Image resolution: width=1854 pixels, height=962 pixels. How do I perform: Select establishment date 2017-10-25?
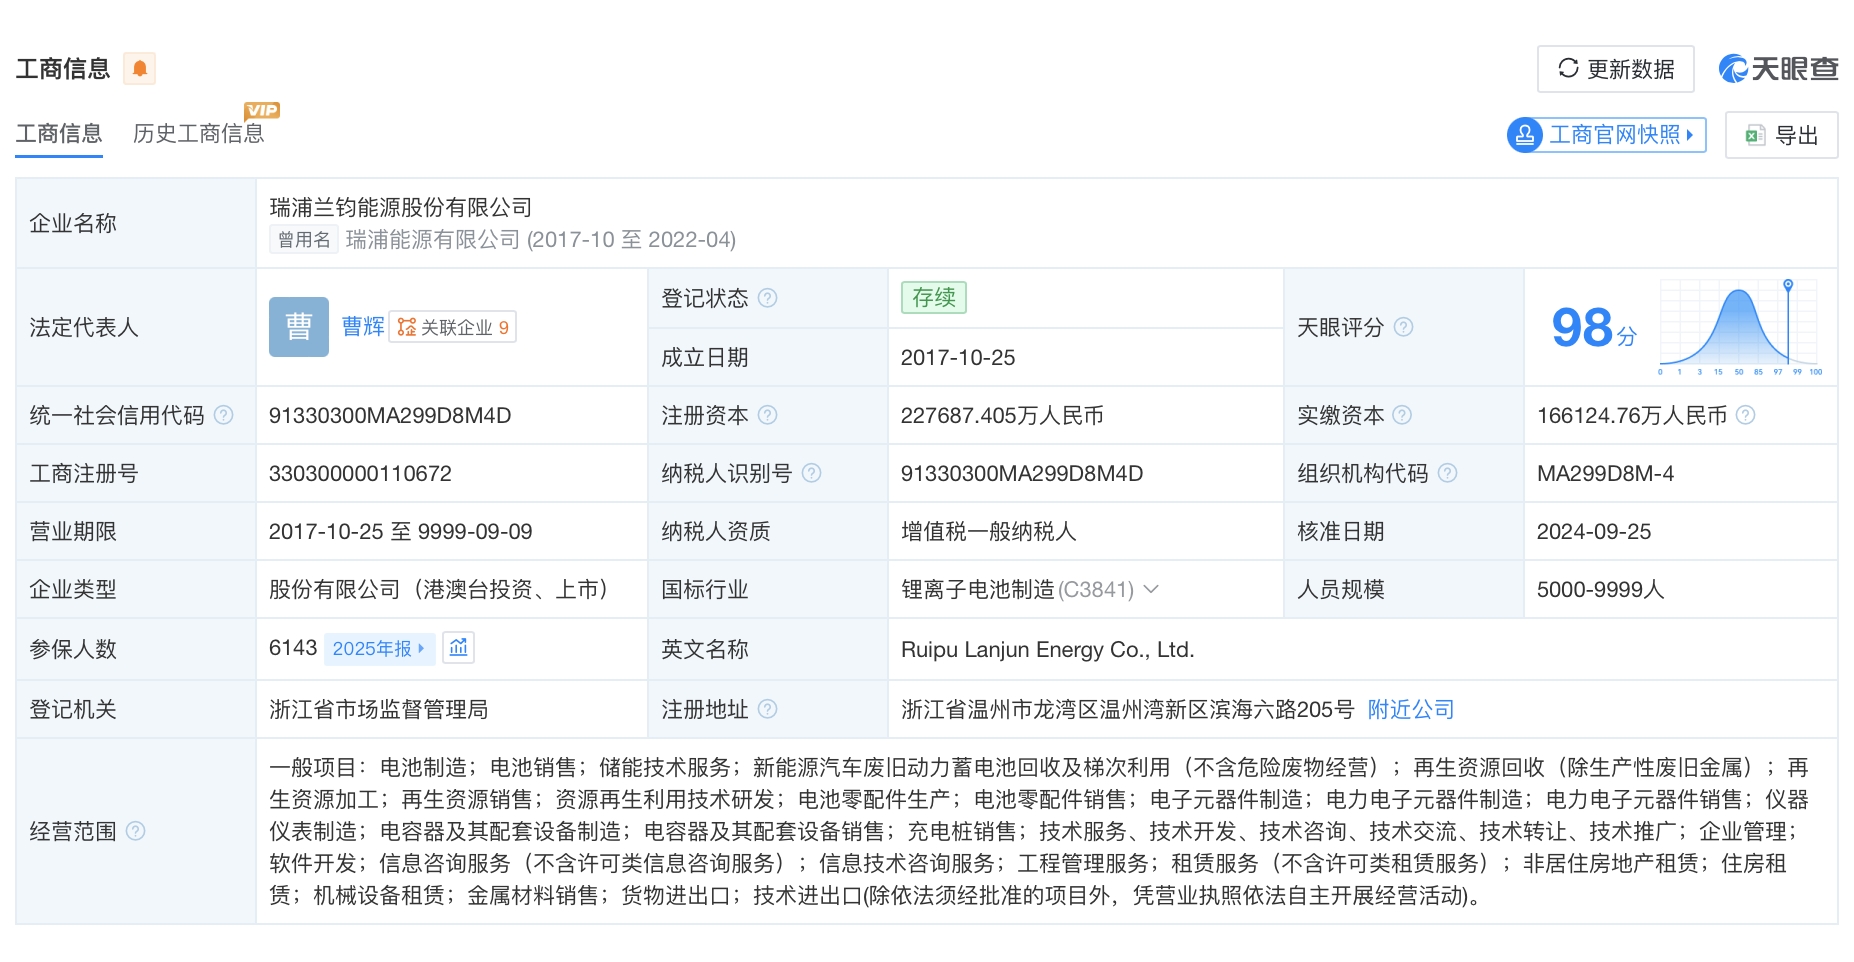[958, 357]
